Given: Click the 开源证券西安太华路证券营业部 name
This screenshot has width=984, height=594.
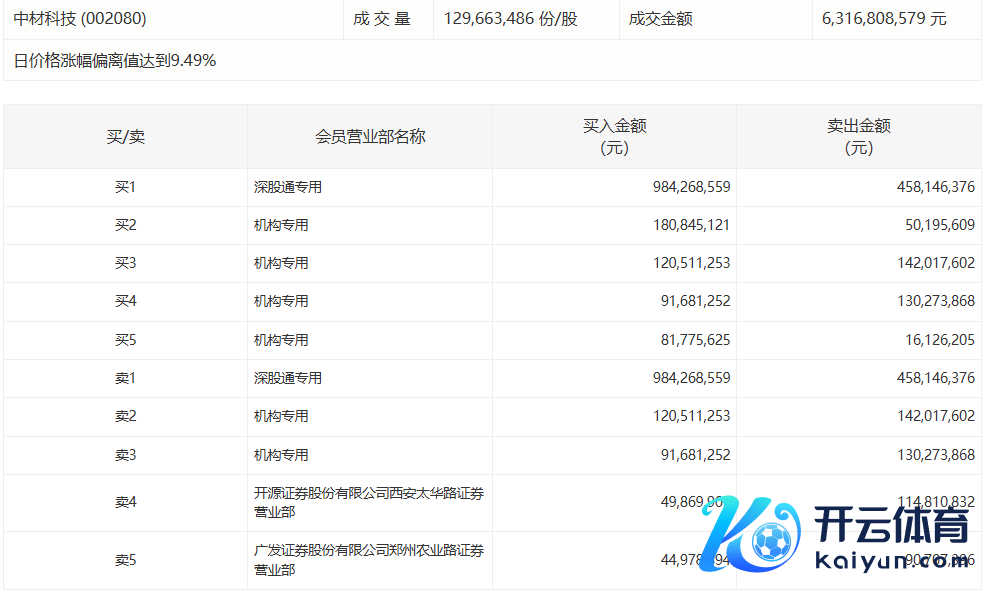Looking at the screenshot, I should pyautogui.click(x=368, y=502).
